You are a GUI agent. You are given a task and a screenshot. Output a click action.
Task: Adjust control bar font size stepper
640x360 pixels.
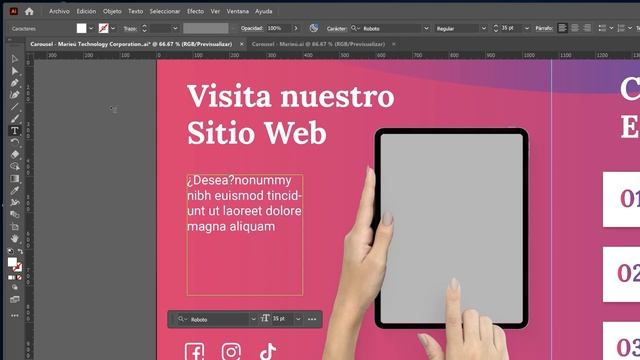(496, 29)
